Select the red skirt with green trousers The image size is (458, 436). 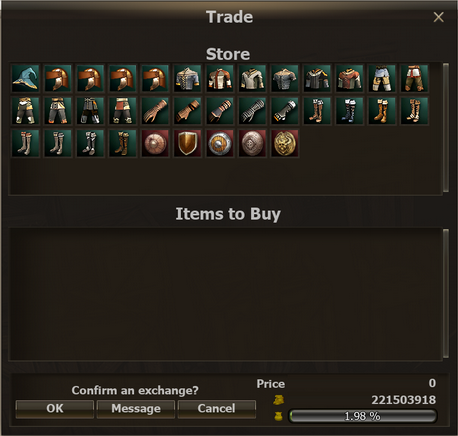point(414,79)
